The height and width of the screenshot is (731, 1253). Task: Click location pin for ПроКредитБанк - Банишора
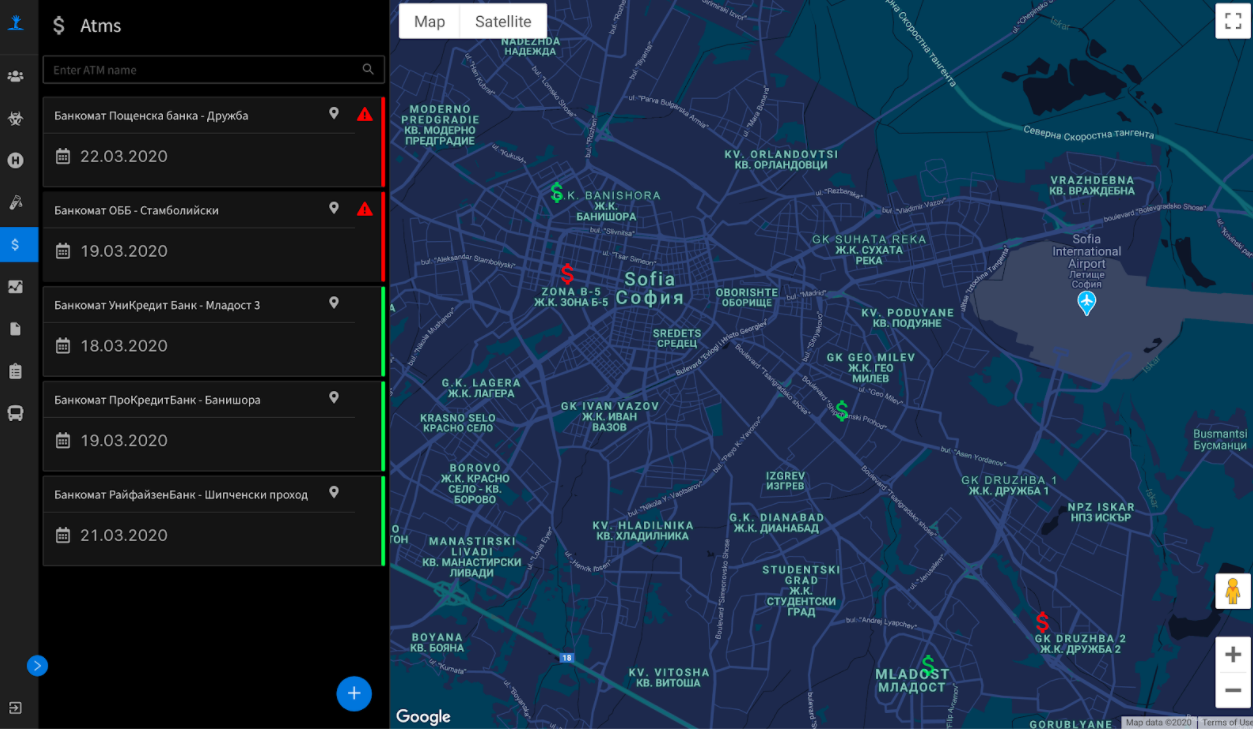point(334,398)
